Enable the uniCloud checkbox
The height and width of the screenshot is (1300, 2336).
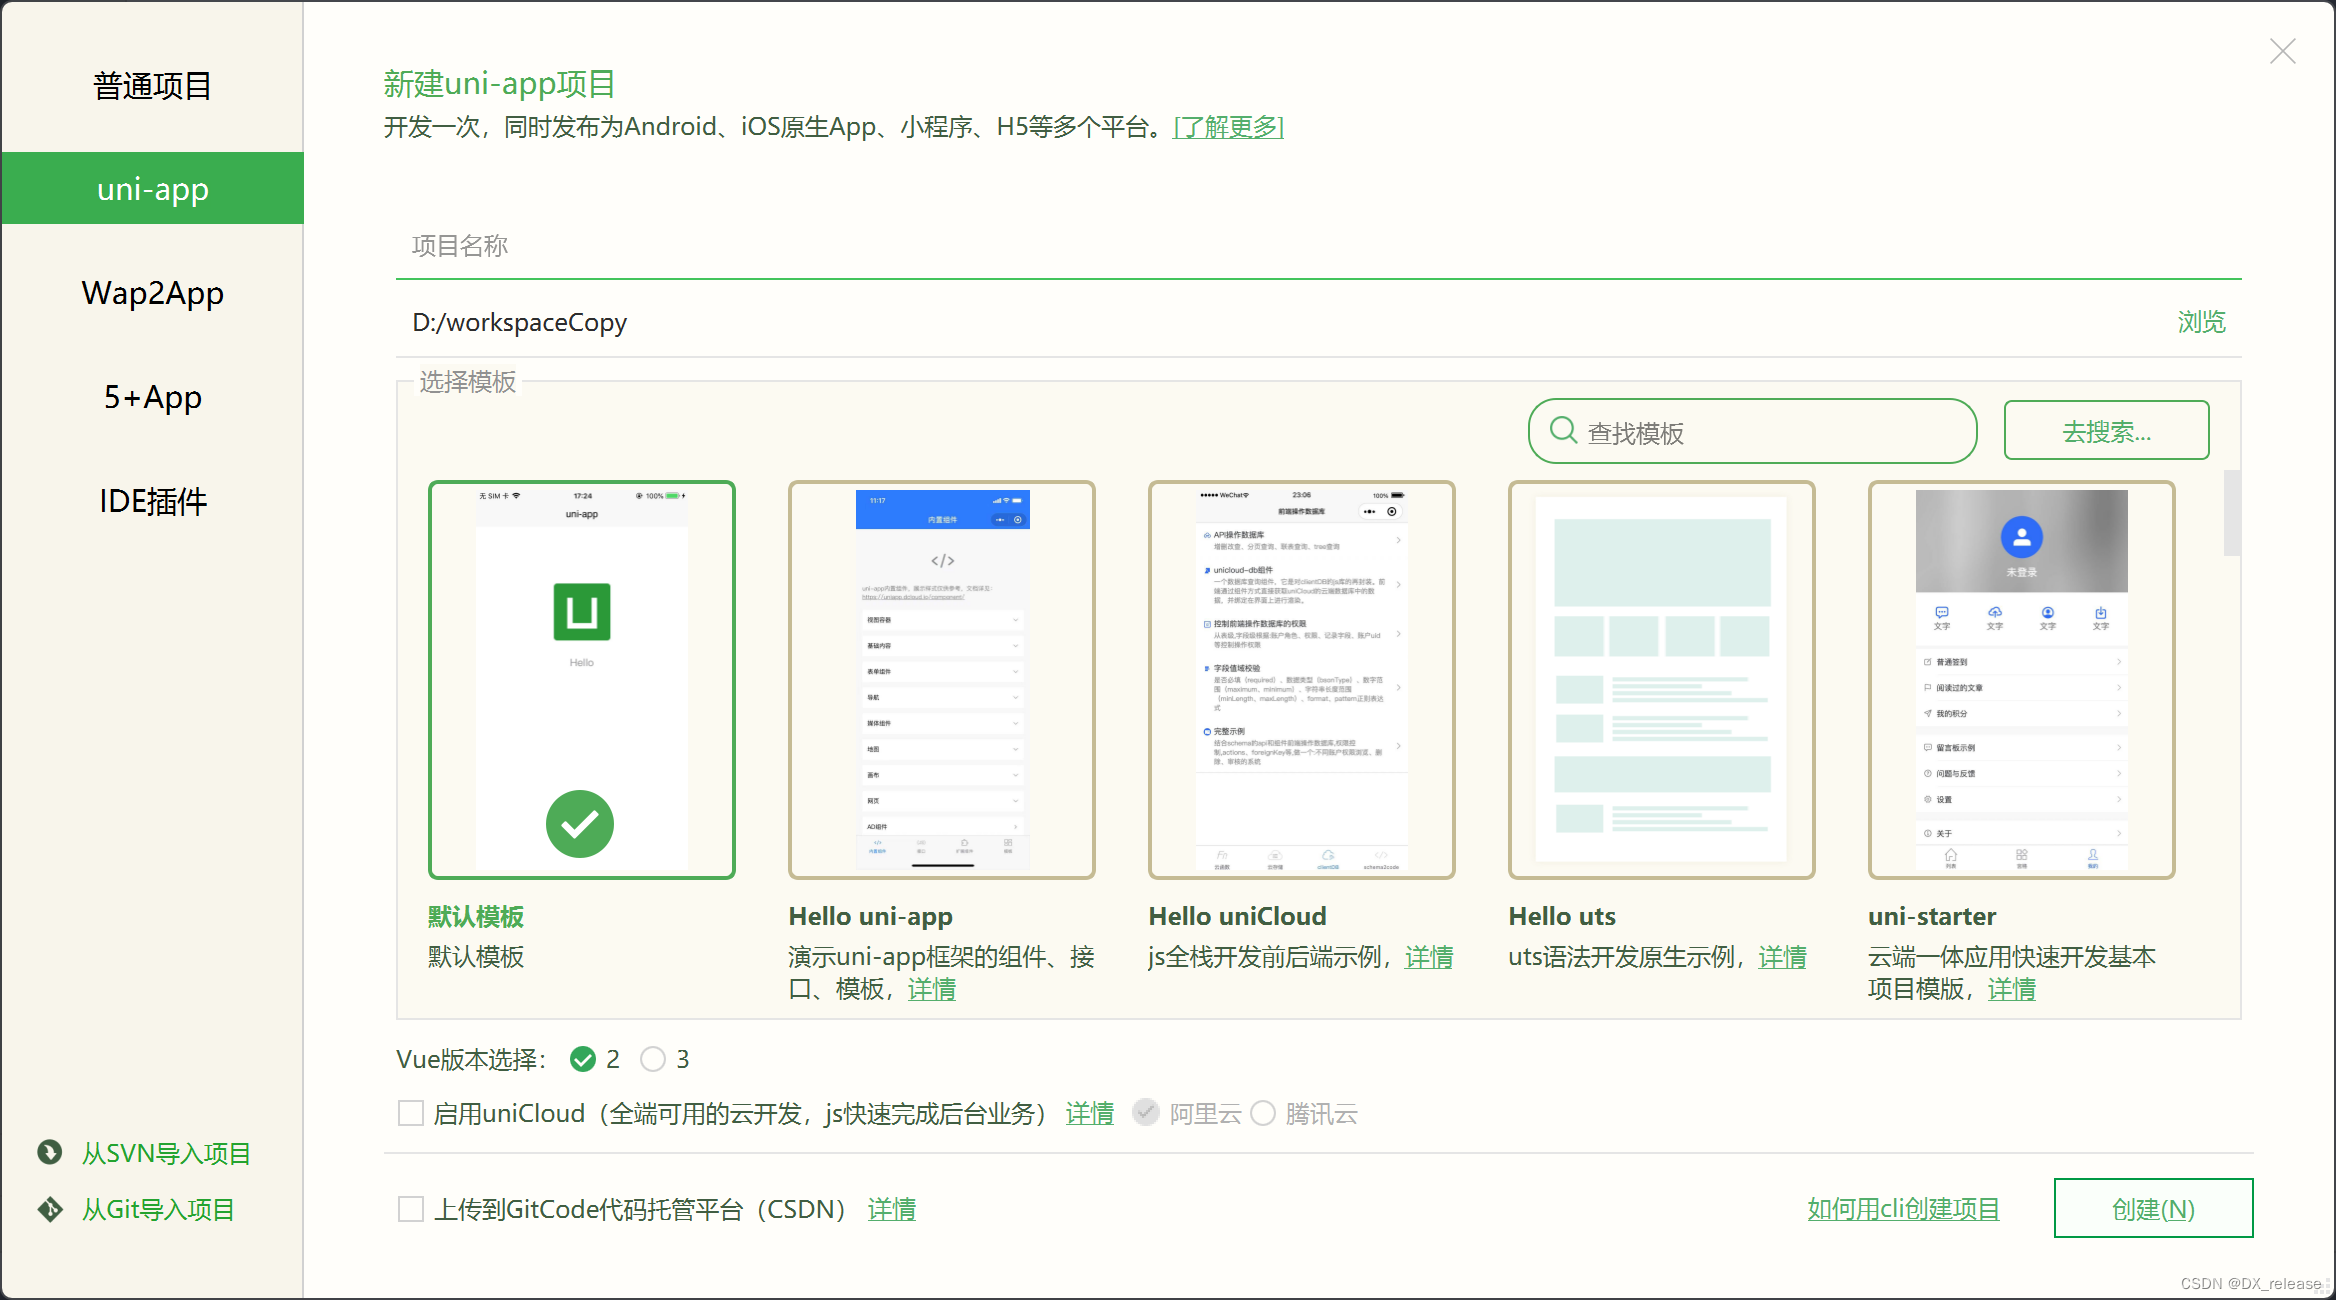pos(411,1113)
